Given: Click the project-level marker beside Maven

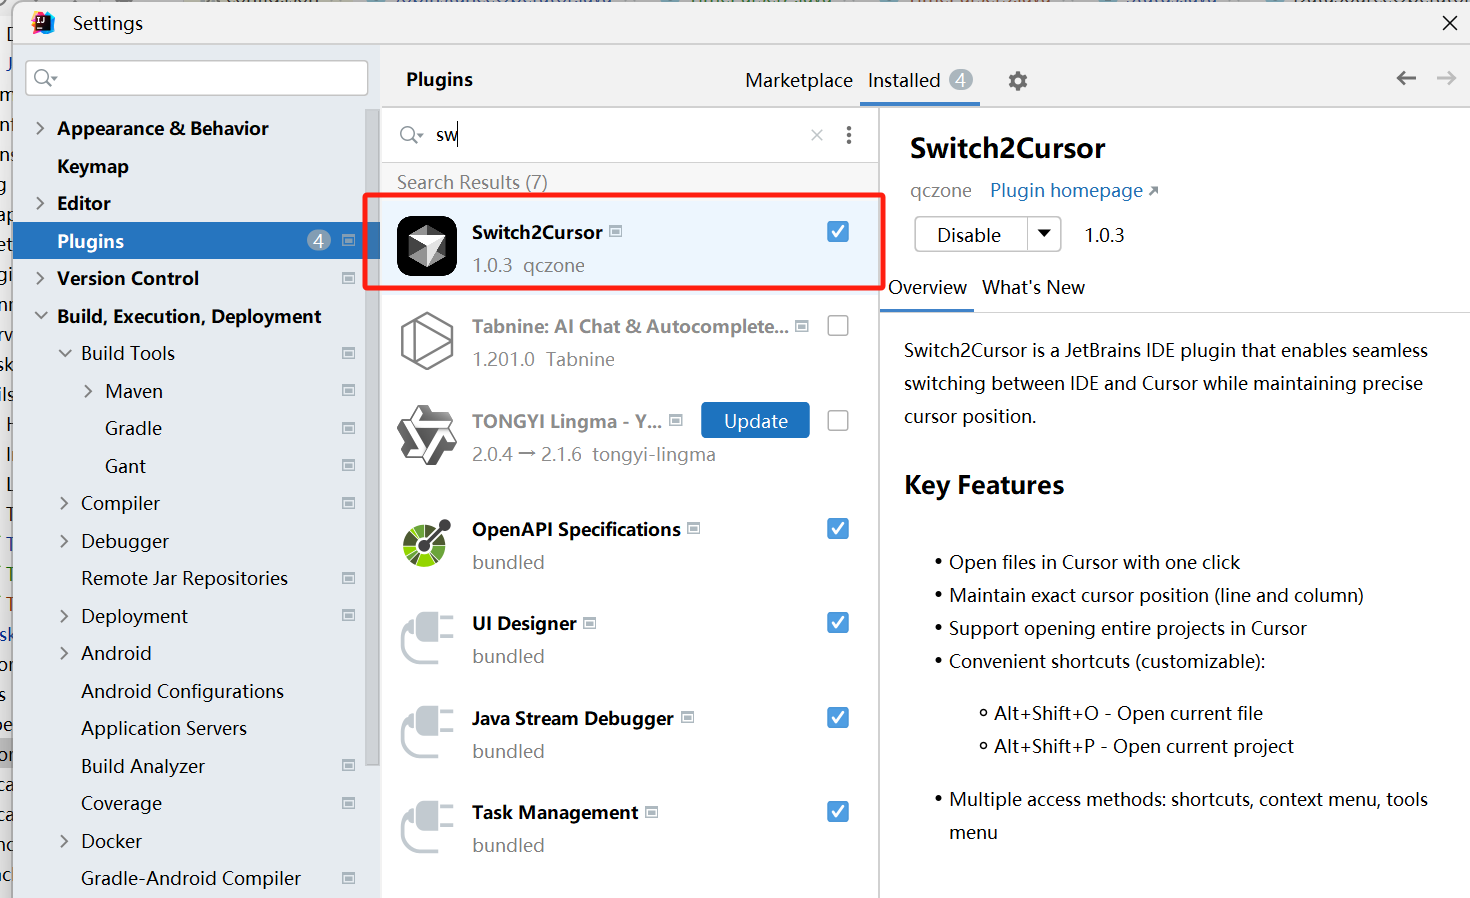Looking at the screenshot, I should pyautogui.click(x=349, y=390).
